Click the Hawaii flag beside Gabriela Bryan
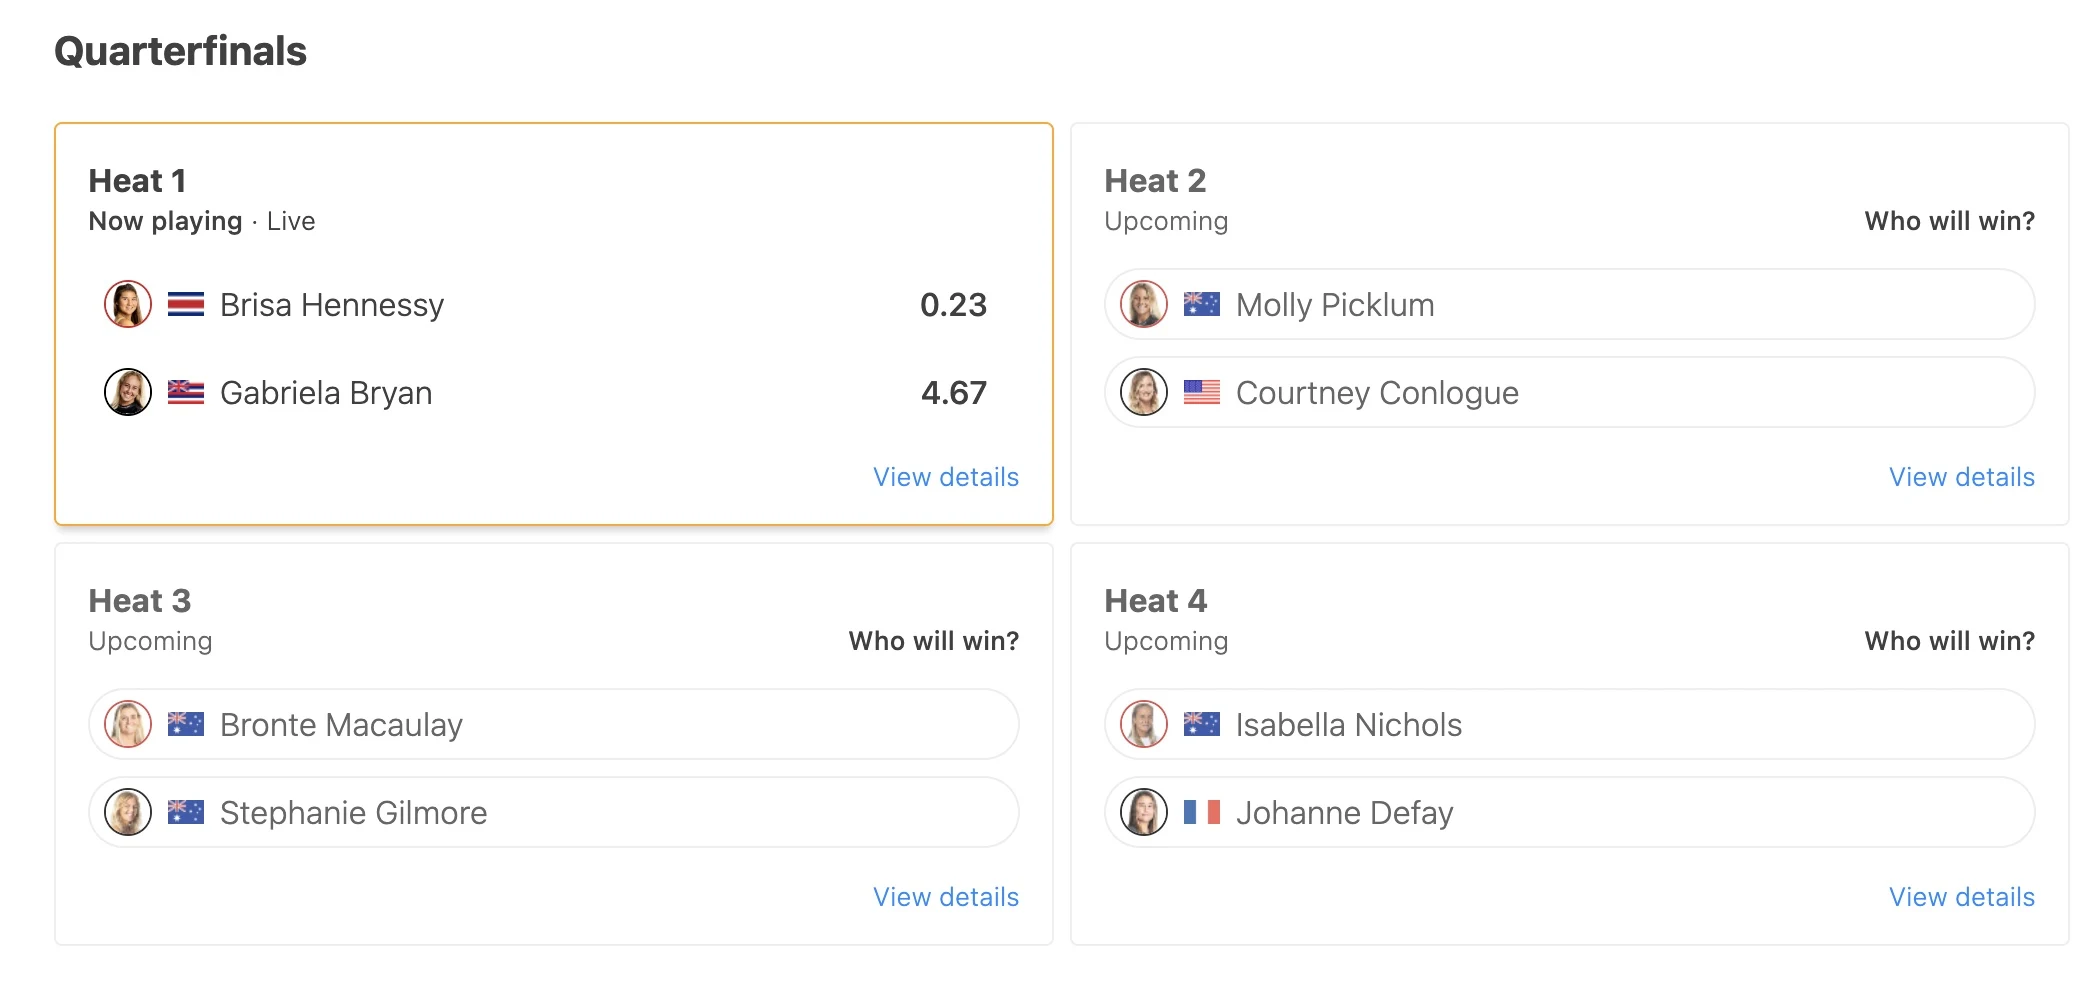This screenshot has height=1000, width=2096. [186, 392]
